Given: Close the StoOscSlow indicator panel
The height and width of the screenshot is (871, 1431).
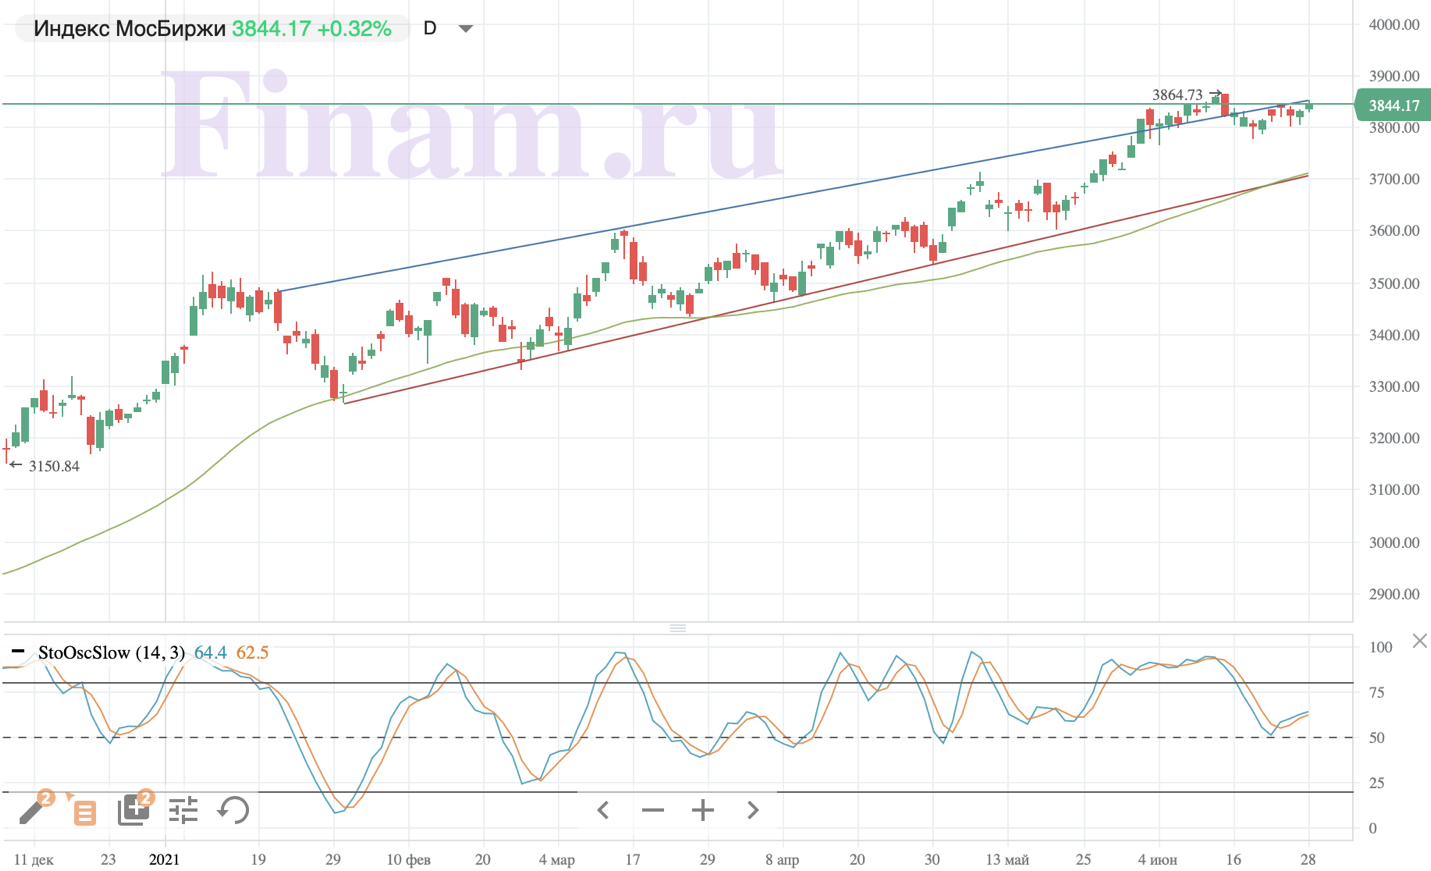Looking at the screenshot, I should pos(1419,641).
